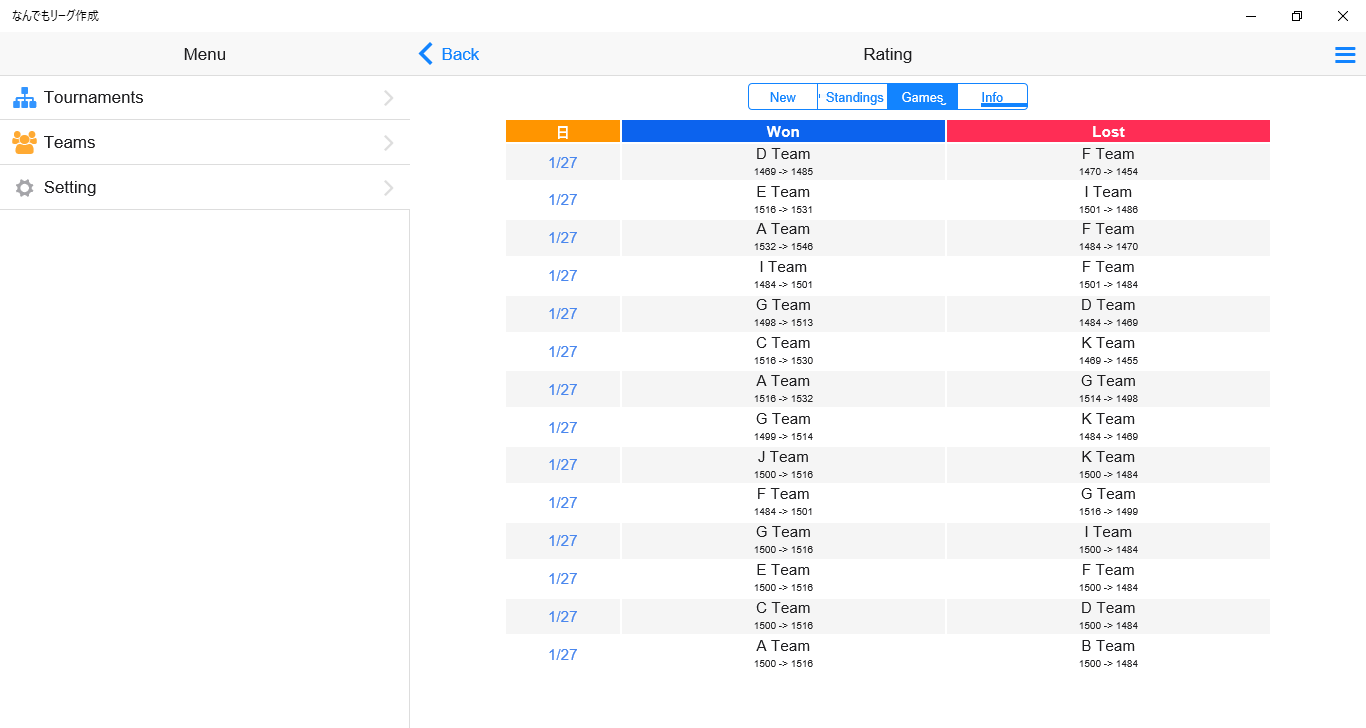Select the Games tab
Image resolution: width=1366 pixels, height=728 pixels.
pos(922,97)
